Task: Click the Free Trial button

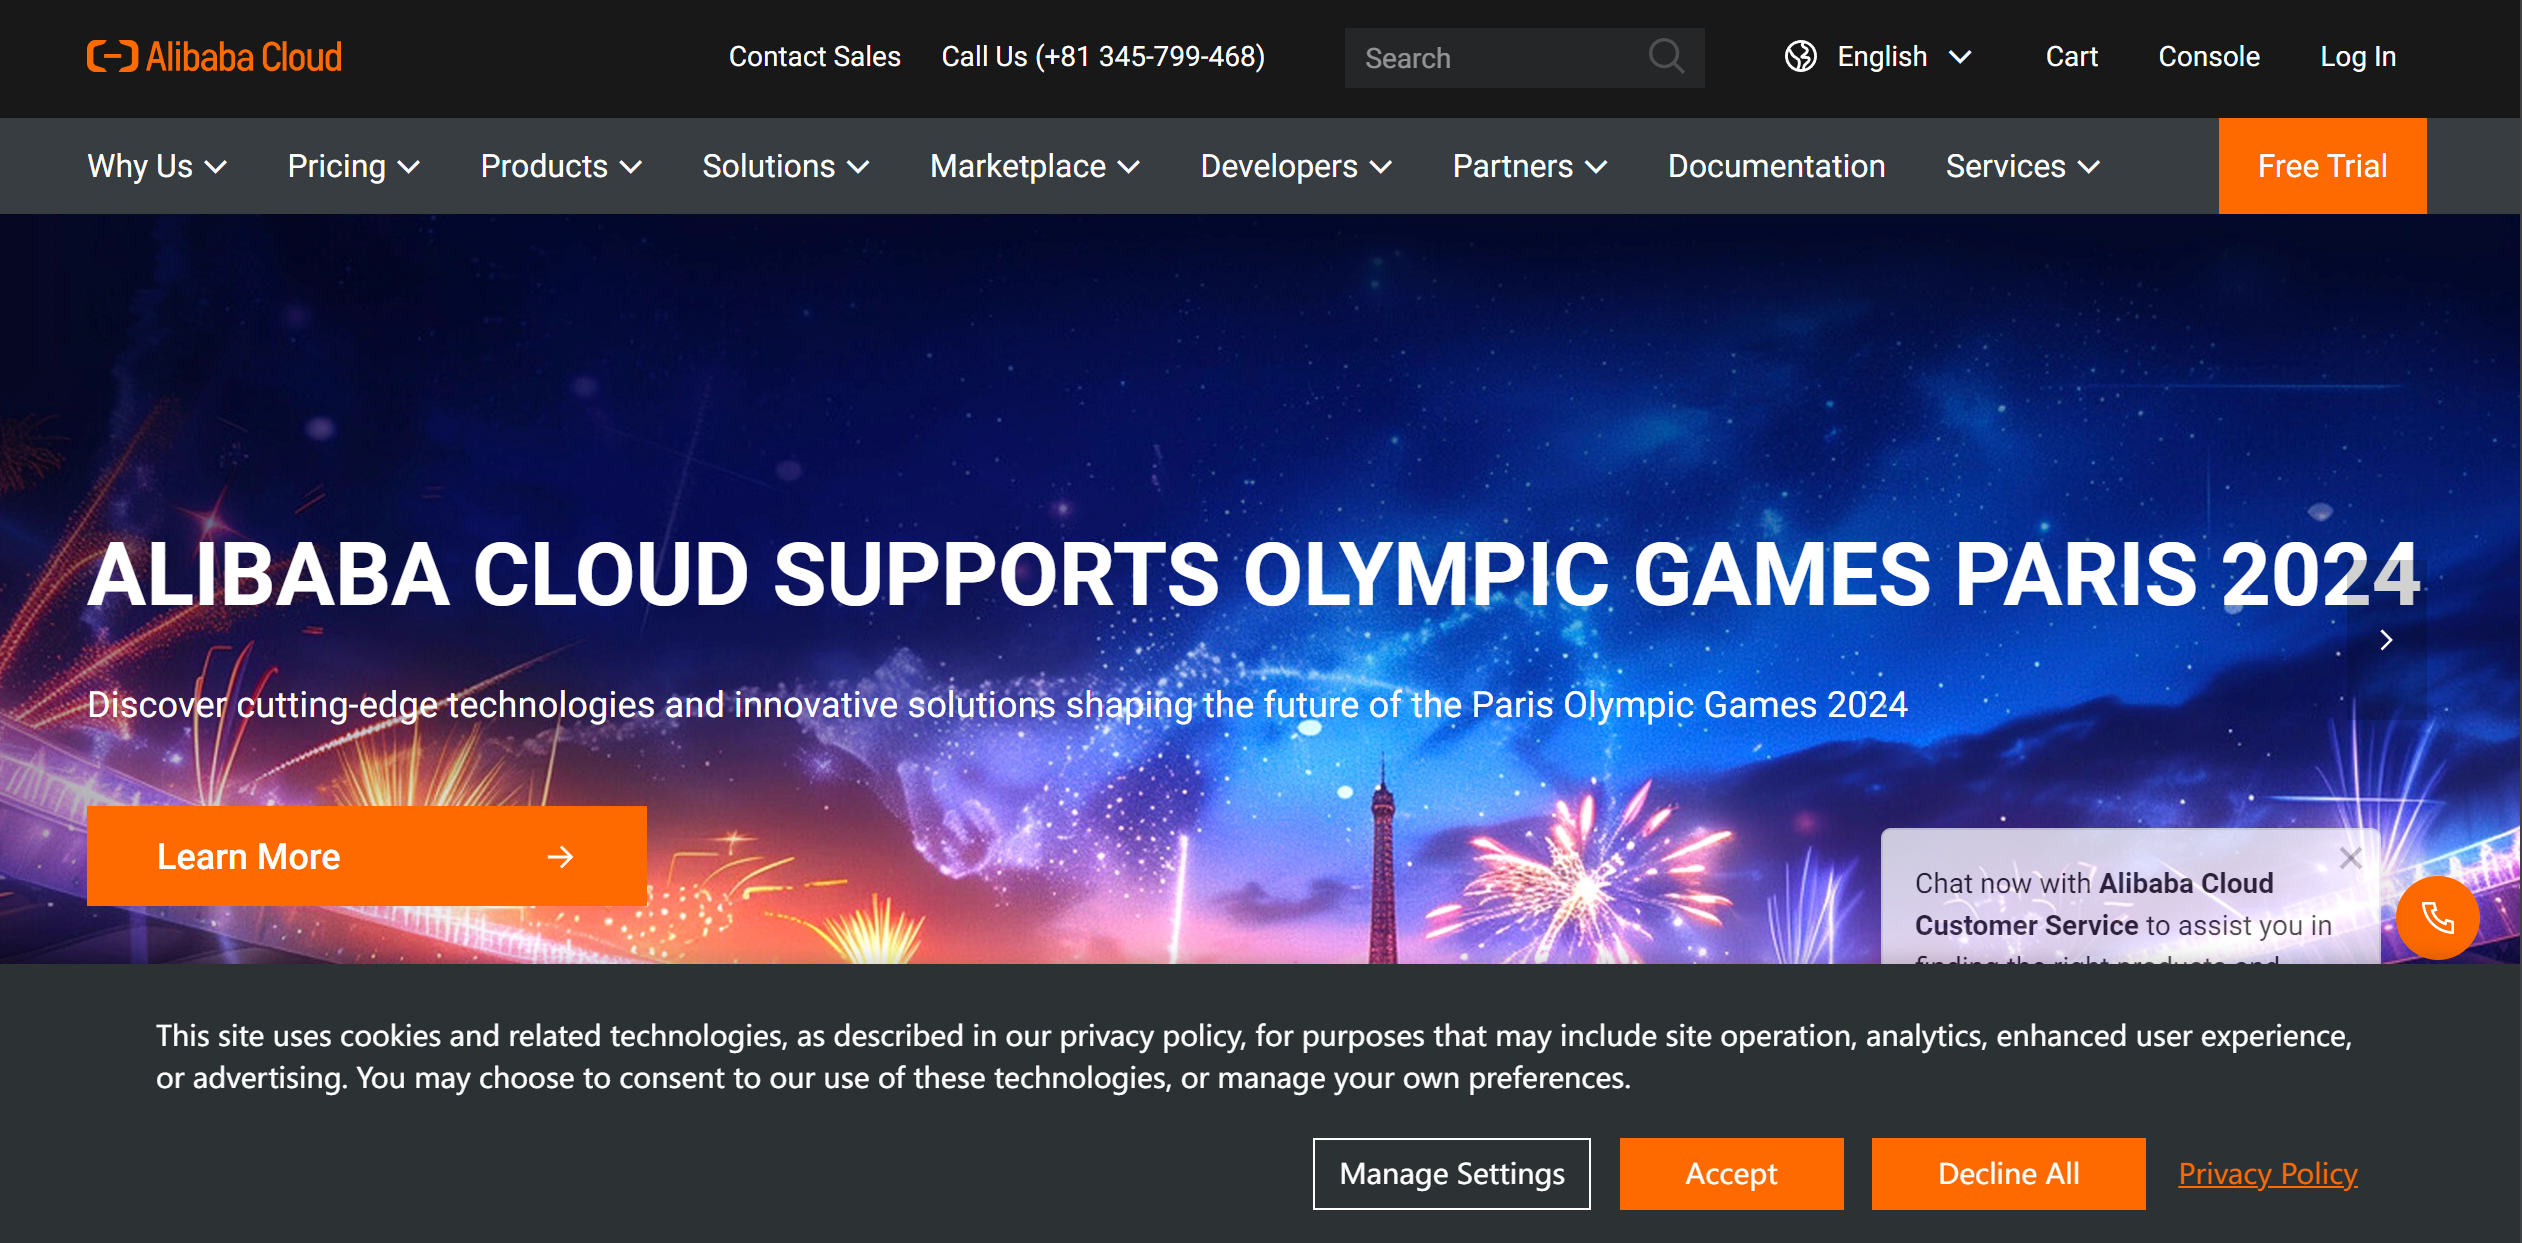Action: coord(2321,166)
